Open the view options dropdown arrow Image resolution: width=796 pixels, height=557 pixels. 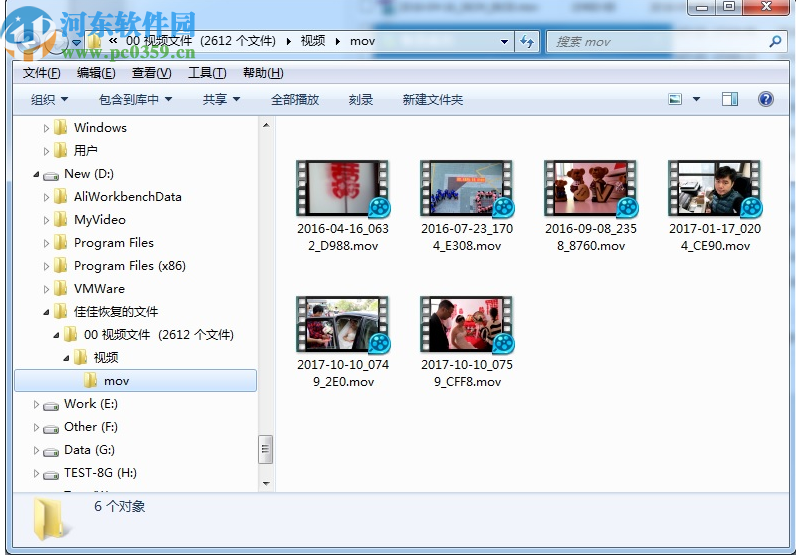click(696, 99)
